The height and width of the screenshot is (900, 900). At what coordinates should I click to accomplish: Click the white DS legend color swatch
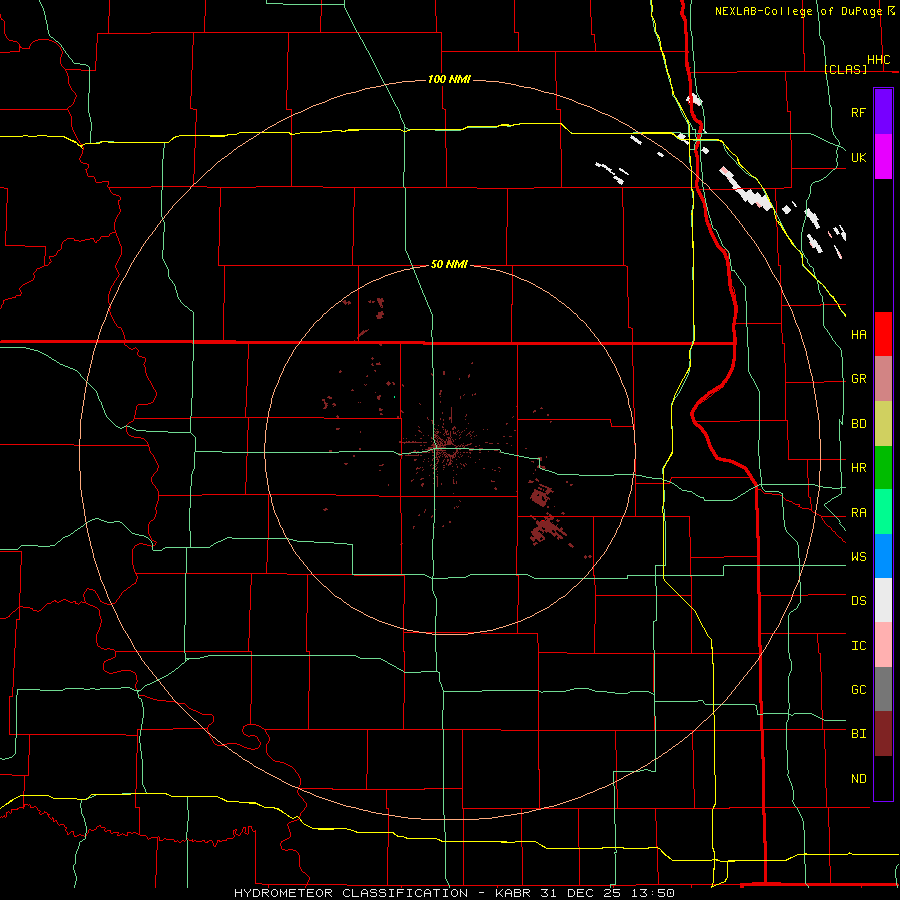pyautogui.click(x=883, y=600)
